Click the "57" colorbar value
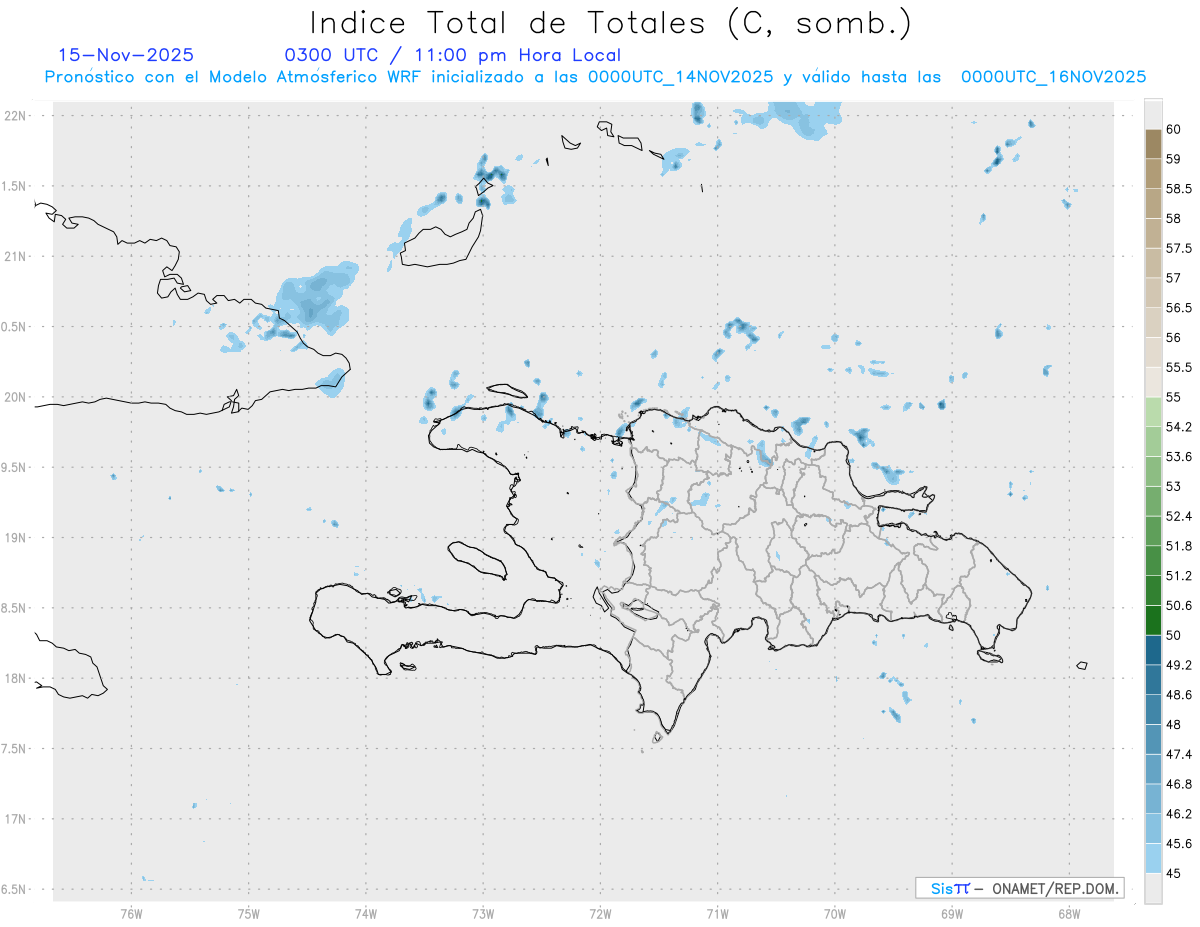Viewport: 1200px width, 927px height. (1174, 278)
